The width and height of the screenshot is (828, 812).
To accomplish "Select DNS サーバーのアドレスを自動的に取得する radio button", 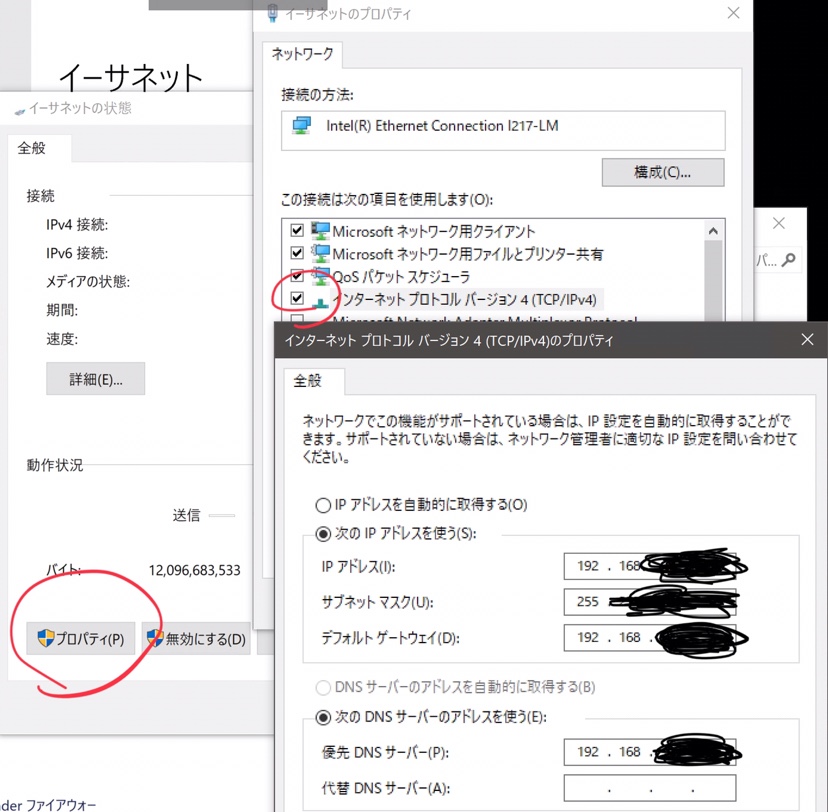I will [x=323, y=688].
